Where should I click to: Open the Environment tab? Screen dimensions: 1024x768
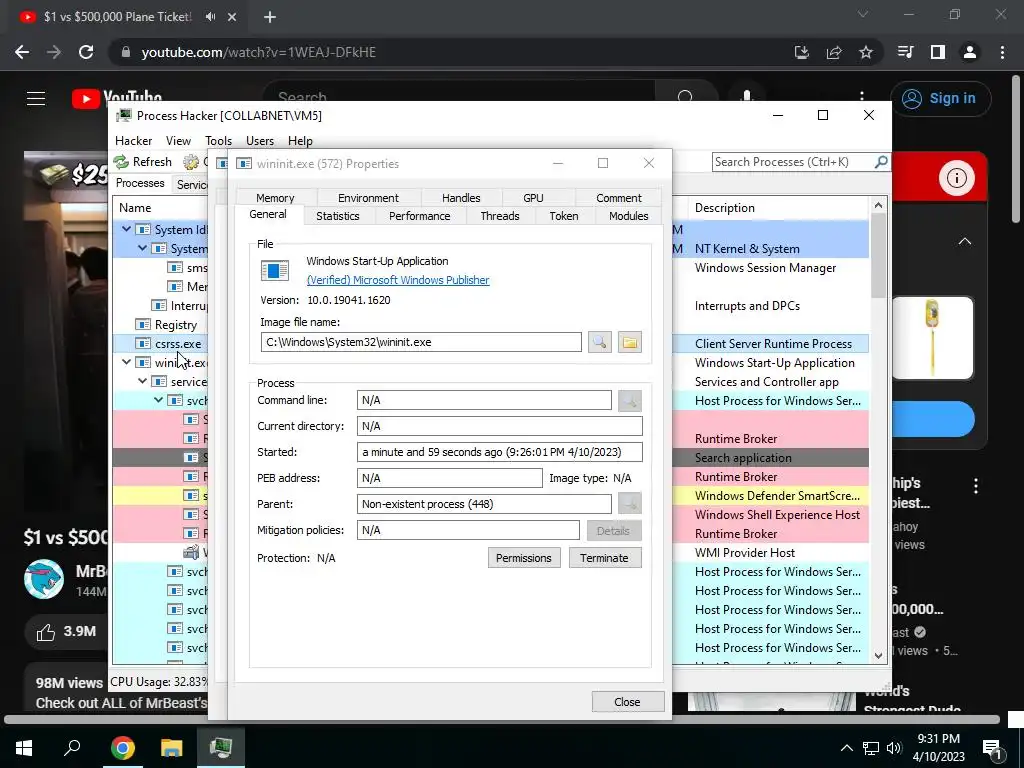tap(368, 198)
